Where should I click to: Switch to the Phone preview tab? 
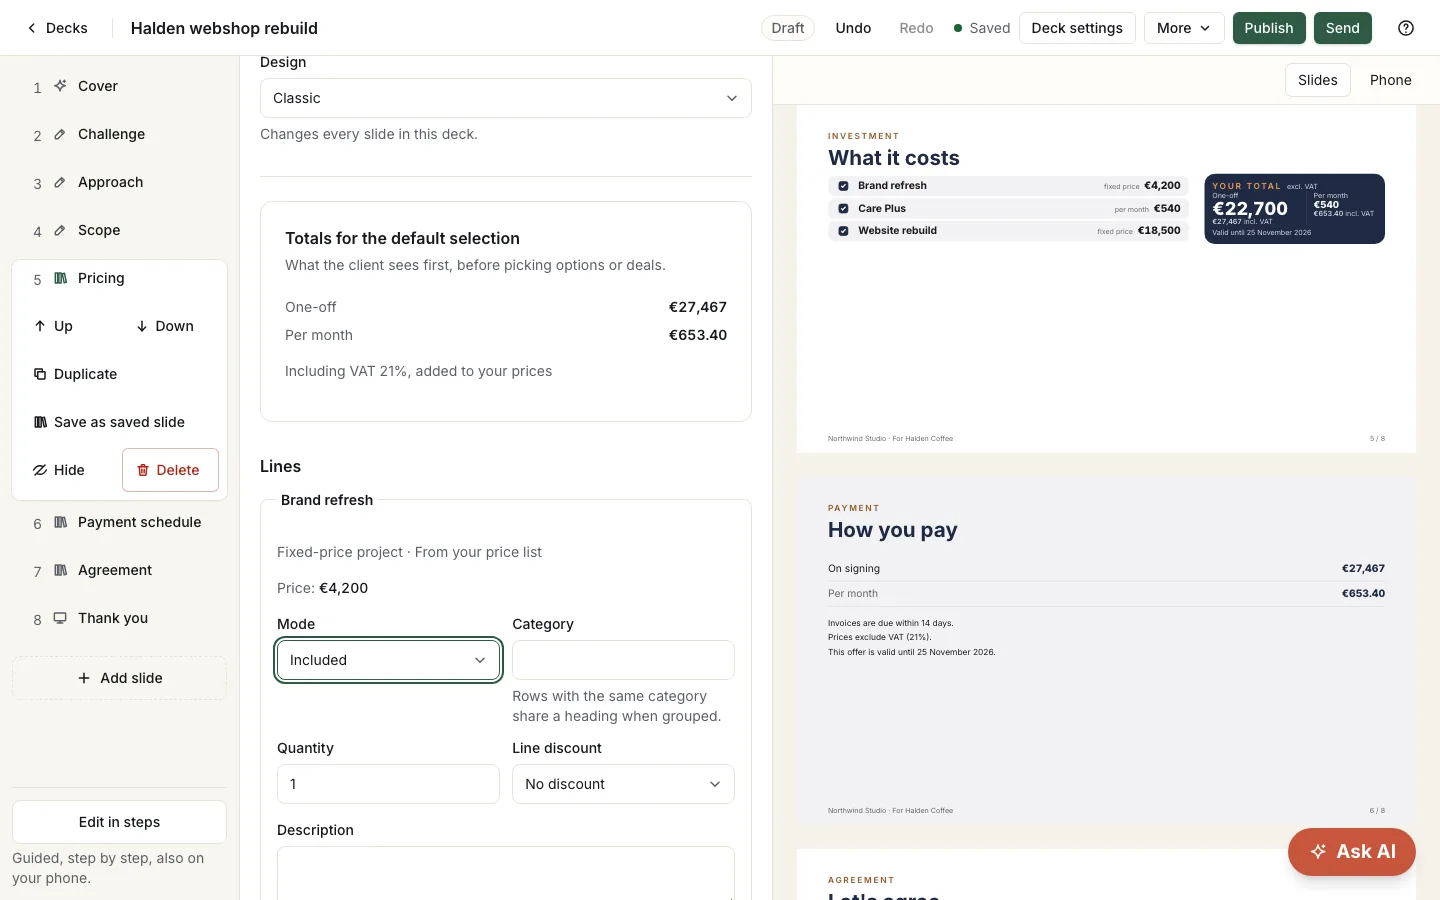click(1390, 80)
